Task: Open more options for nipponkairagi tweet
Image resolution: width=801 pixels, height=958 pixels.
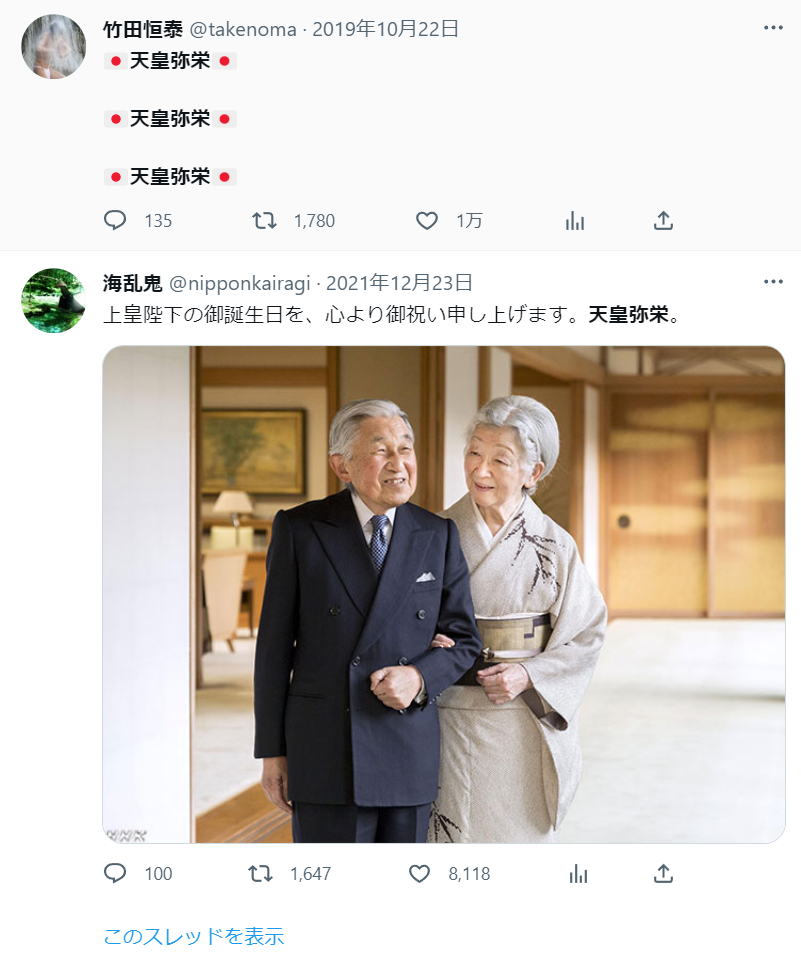Action: pyautogui.click(x=773, y=281)
